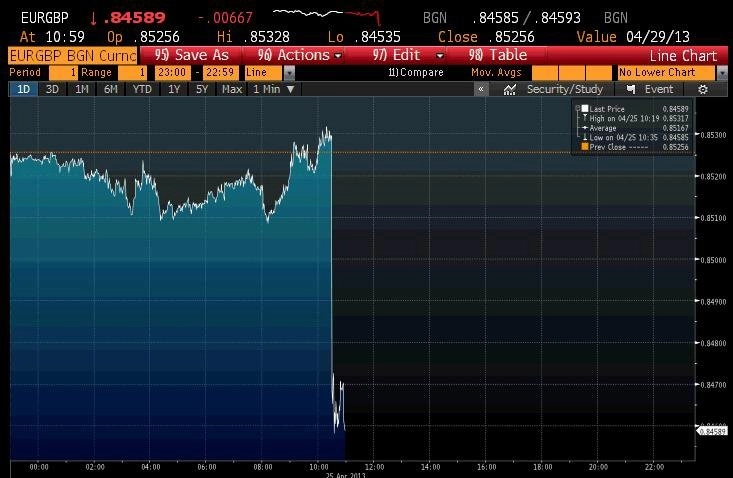Screen dimensions: 733x478
Task: Click the .84589 last price in header
Action: 134,18
